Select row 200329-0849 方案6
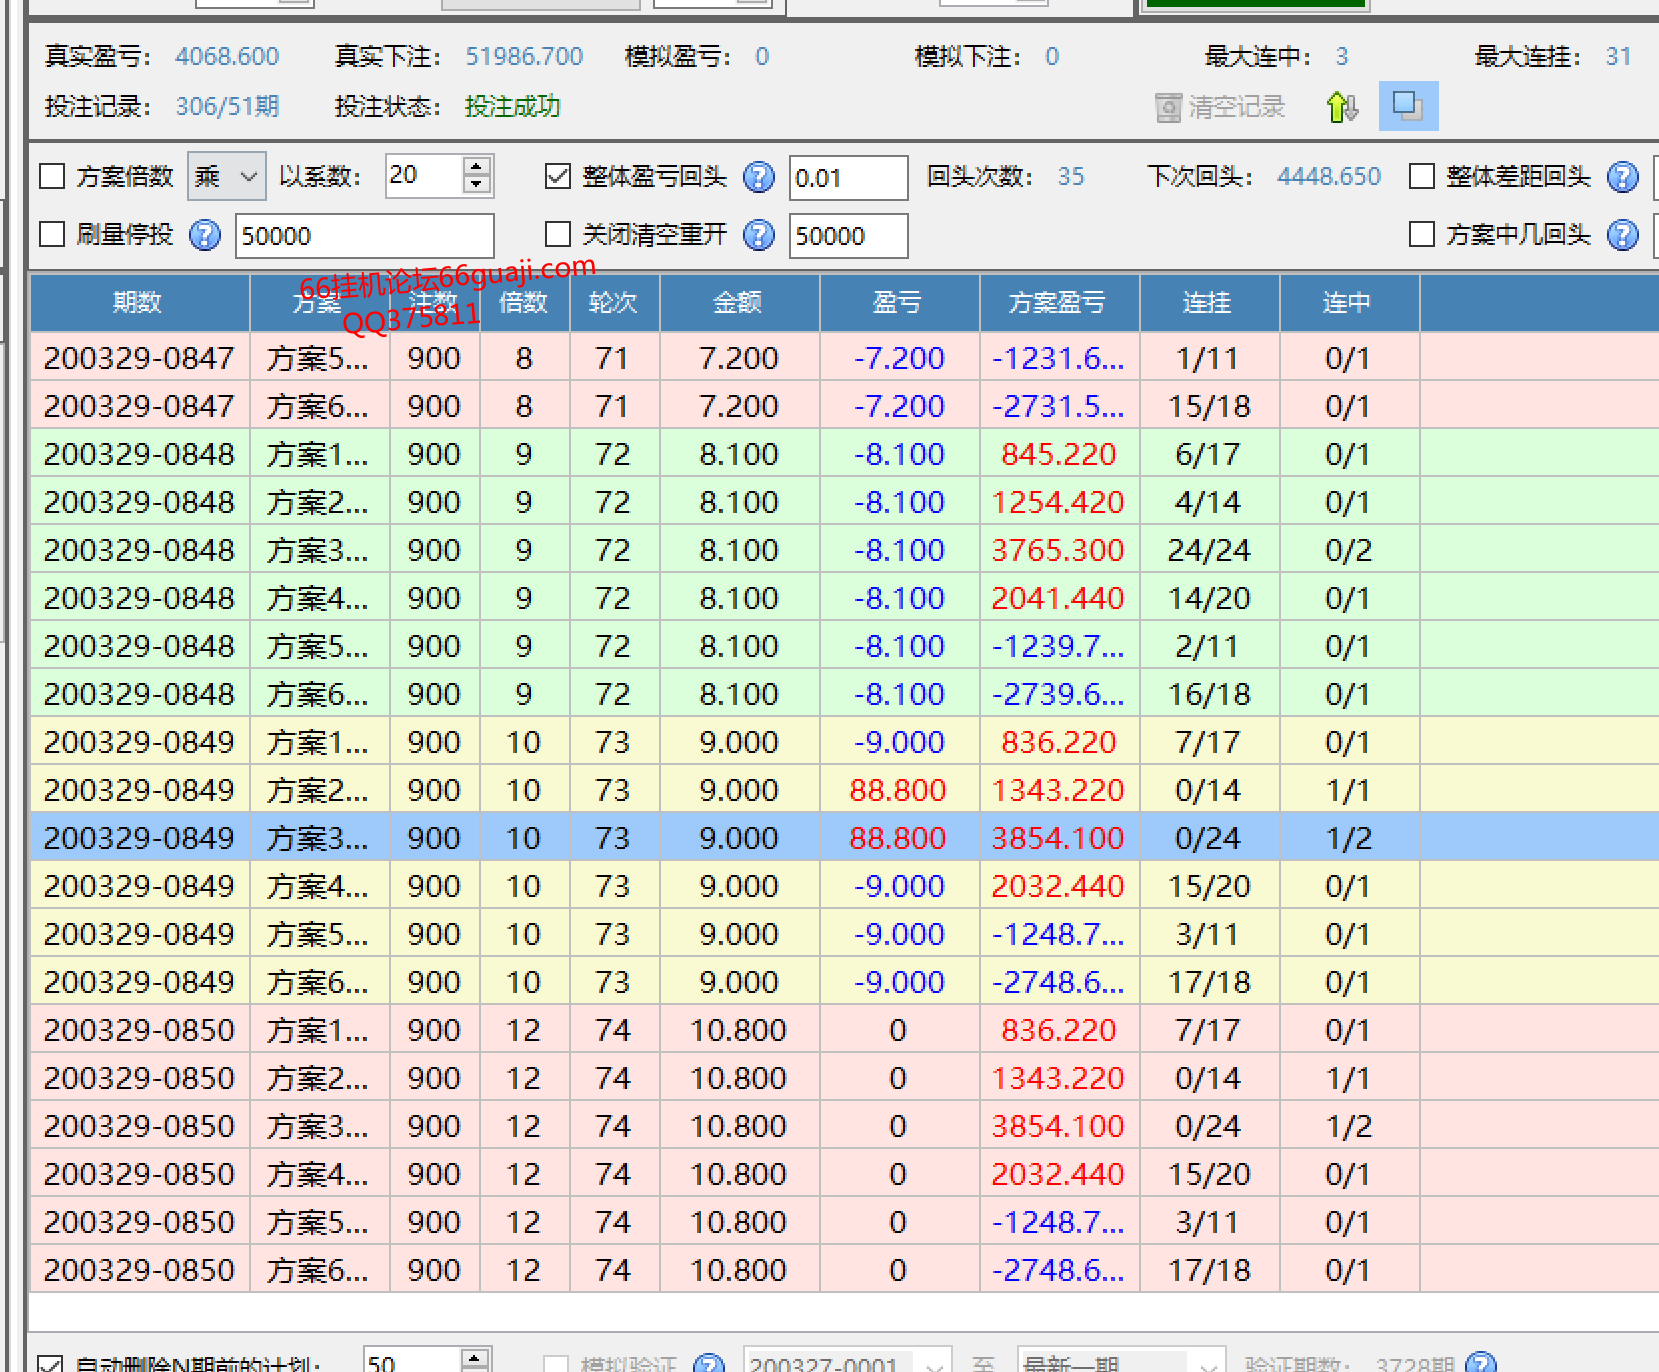The image size is (1659, 1372). 844,982
